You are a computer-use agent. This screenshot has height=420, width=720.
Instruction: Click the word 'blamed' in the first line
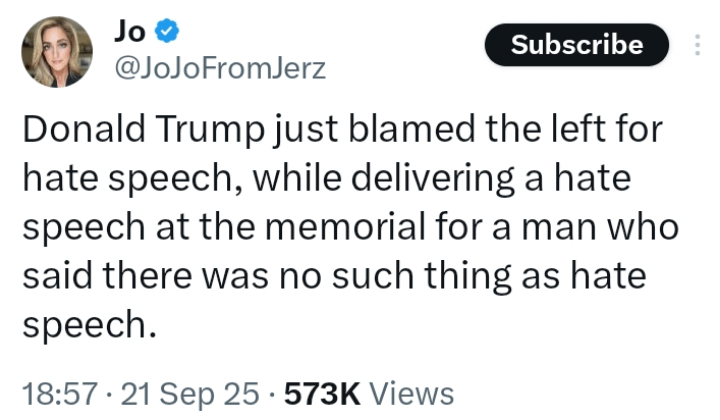pyautogui.click(x=411, y=129)
